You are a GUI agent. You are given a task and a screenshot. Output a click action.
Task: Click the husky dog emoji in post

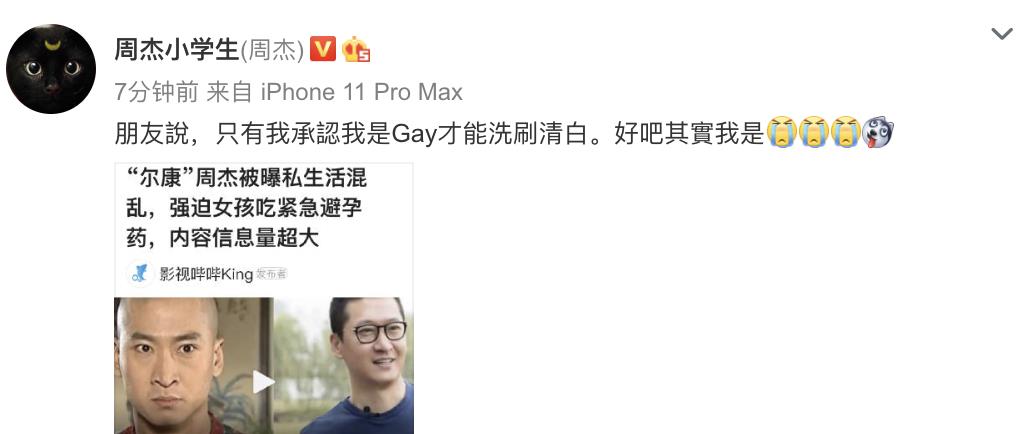[879, 132]
